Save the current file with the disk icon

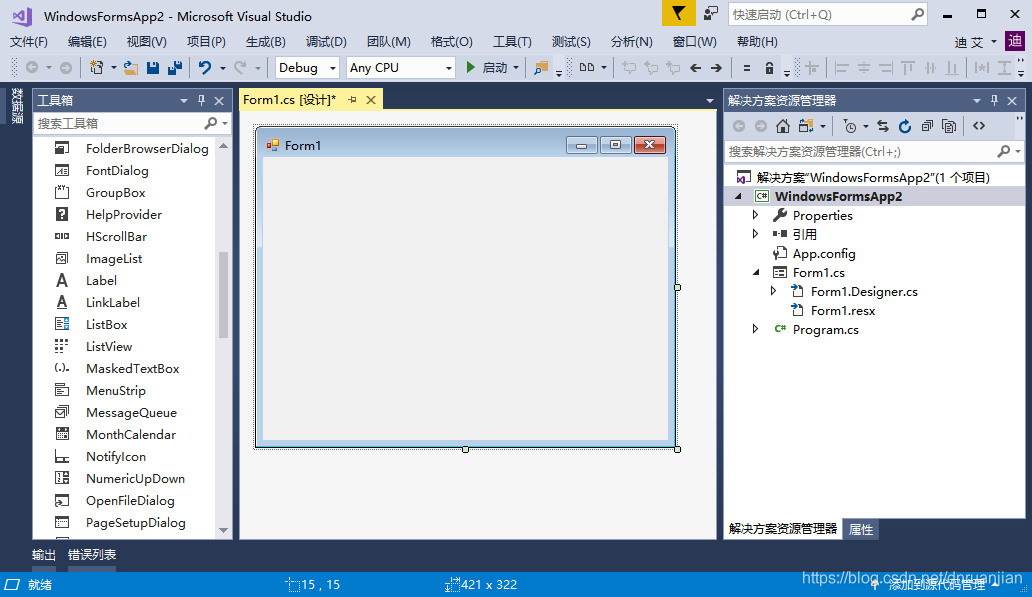[153, 68]
